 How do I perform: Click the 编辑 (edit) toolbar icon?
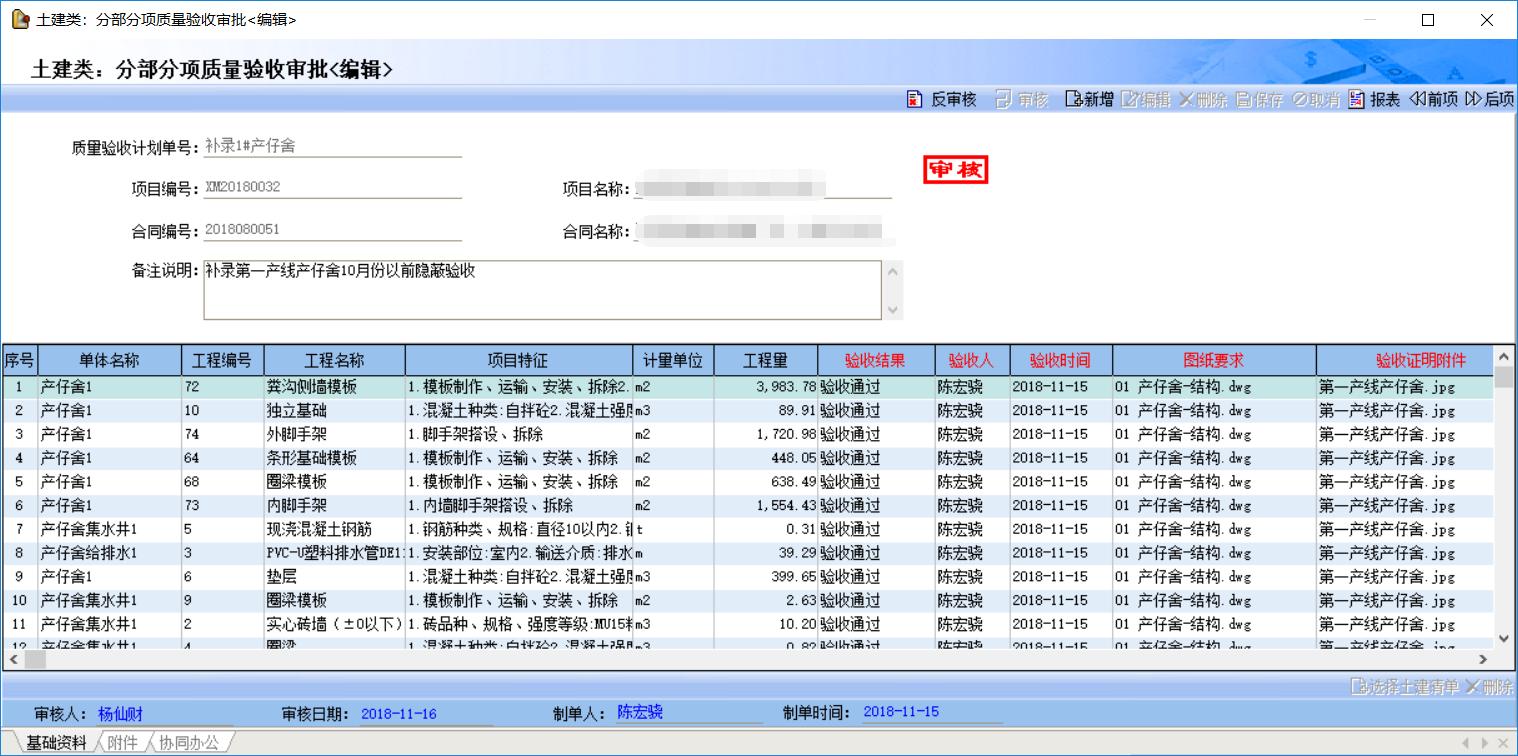tap(1130, 100)
